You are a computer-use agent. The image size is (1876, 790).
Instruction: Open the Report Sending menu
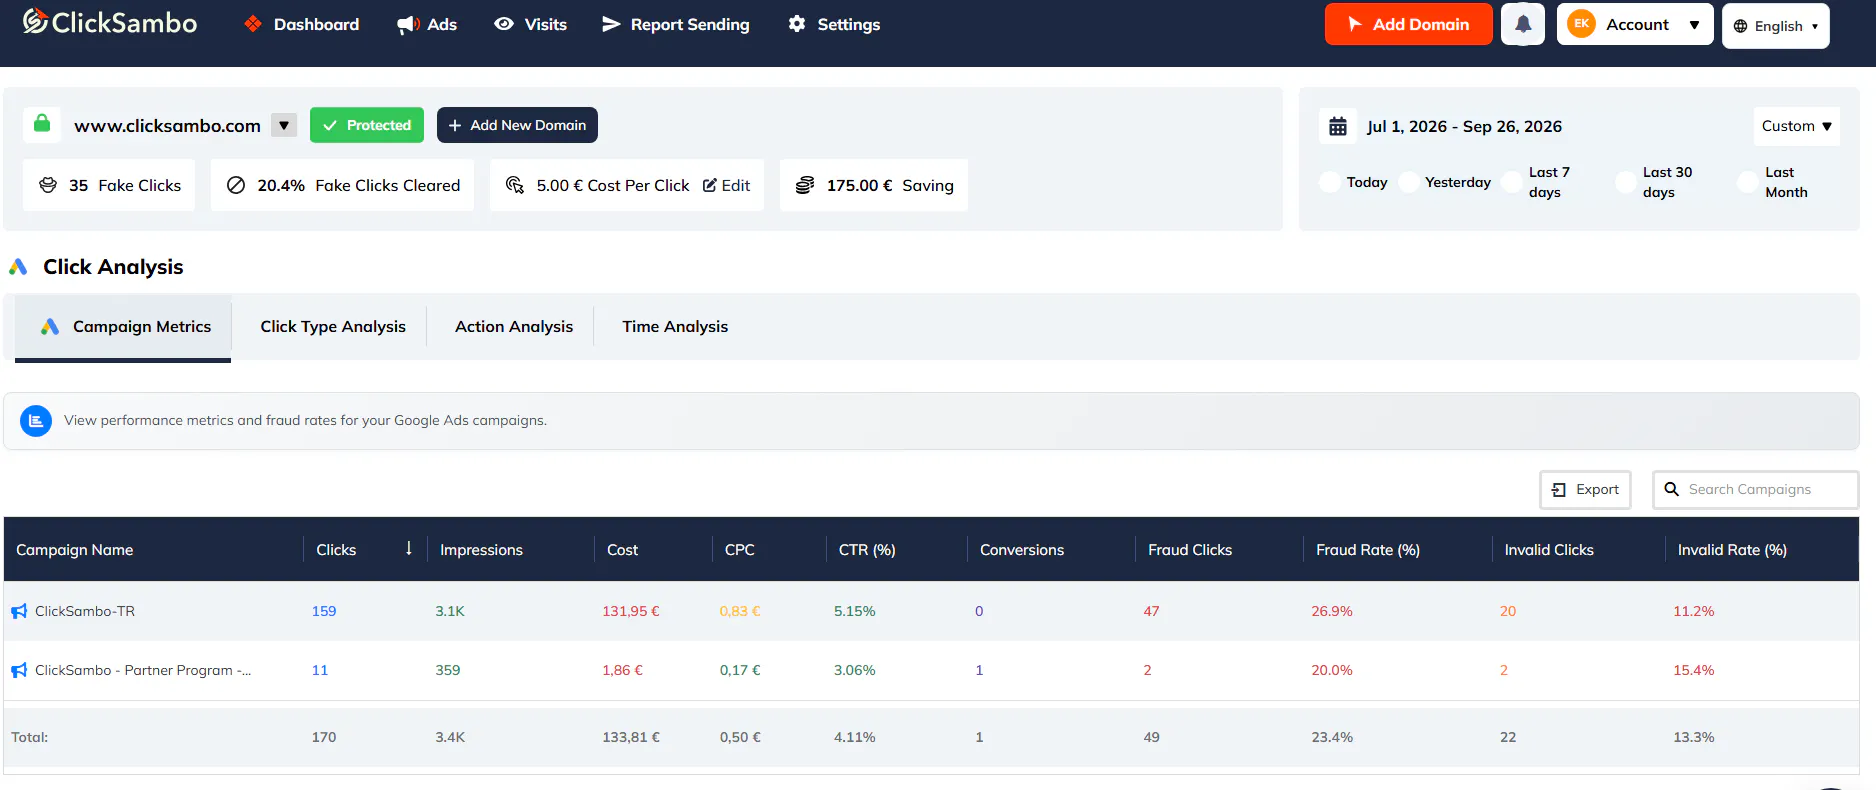pyautogui.click(x=676, y=24)
